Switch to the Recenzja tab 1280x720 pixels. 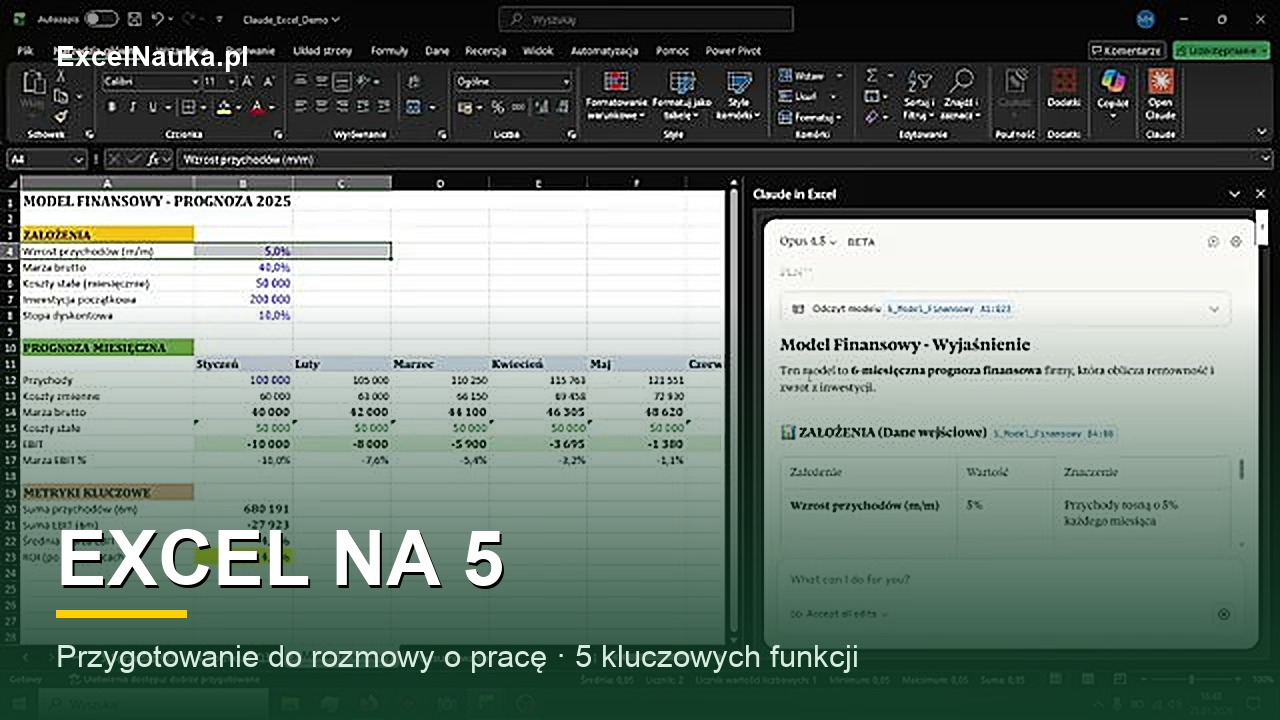point(486,50)
